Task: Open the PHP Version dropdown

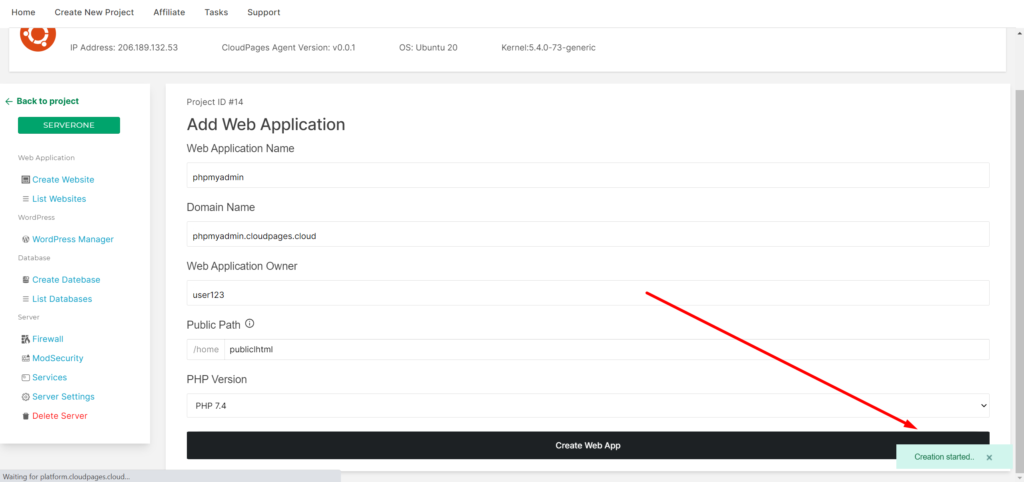Action: point(588,406)
